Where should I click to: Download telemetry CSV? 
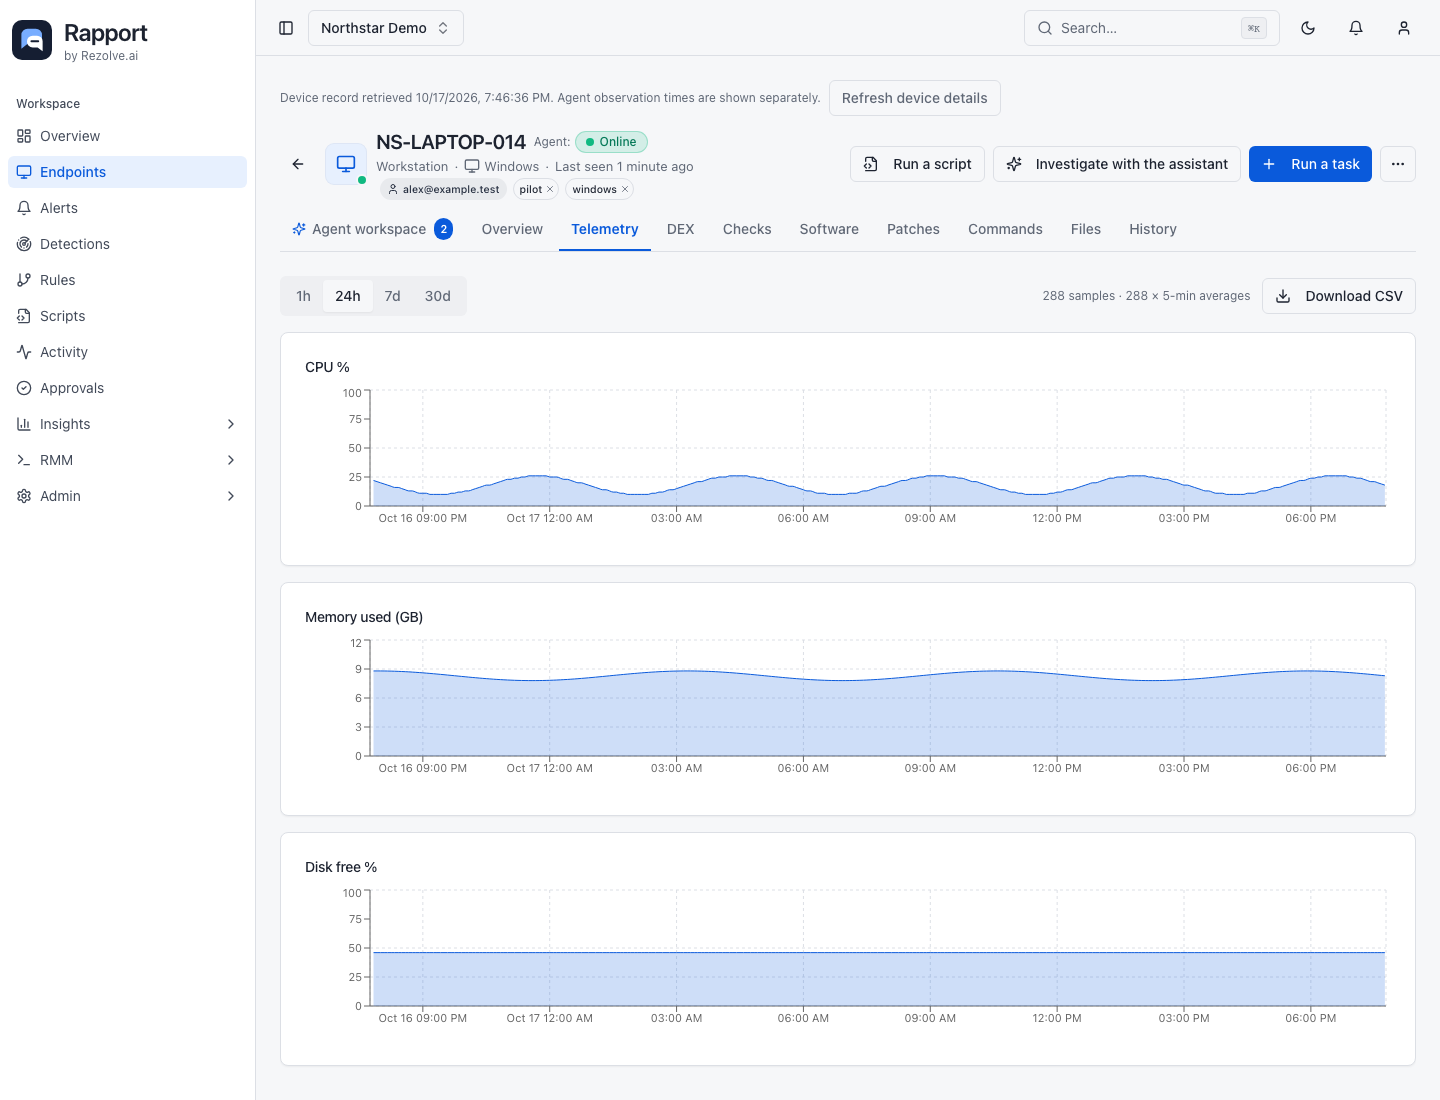[1339, 296]
